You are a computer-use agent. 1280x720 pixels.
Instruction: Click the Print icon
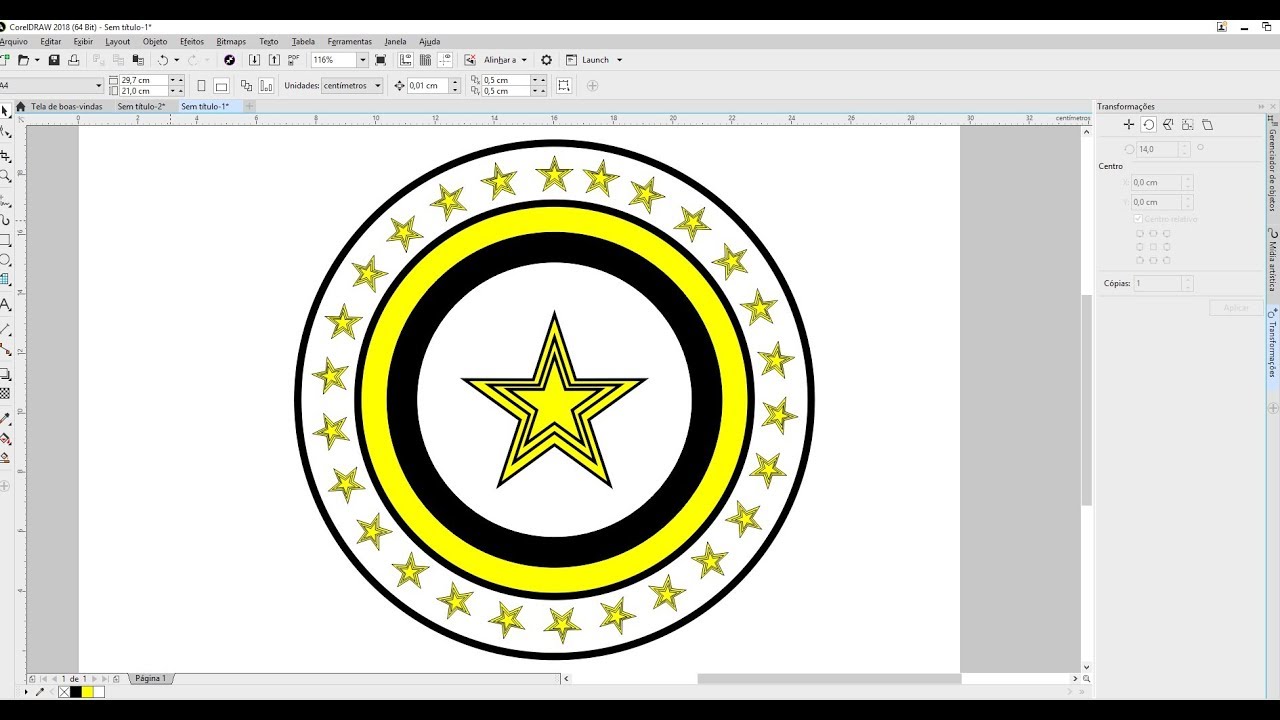[73, 60]
